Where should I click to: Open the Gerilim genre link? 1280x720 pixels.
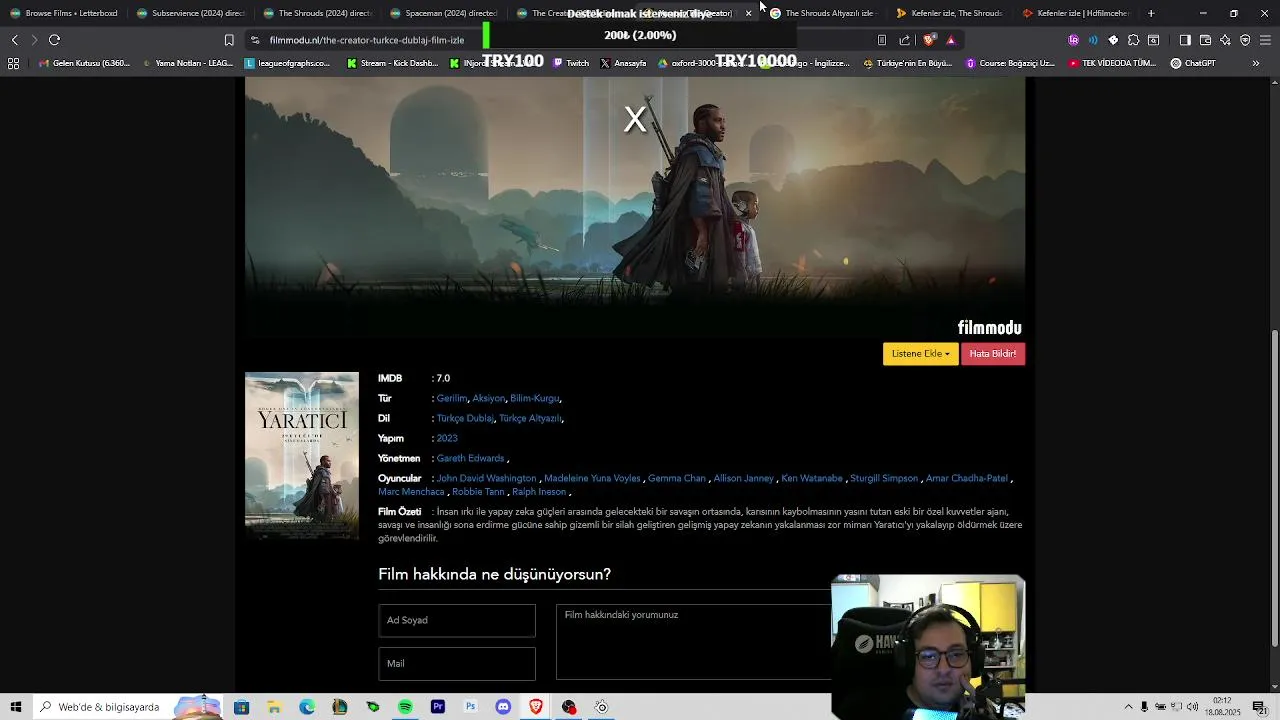452,398
